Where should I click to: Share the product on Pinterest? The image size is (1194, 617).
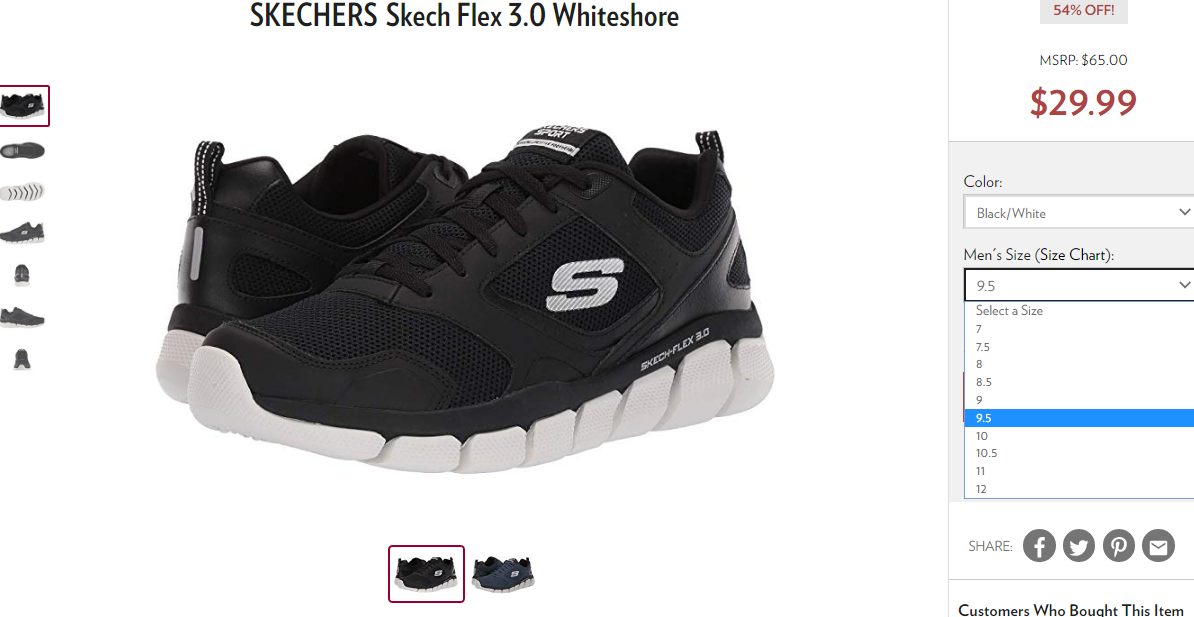coord(1119,545)
